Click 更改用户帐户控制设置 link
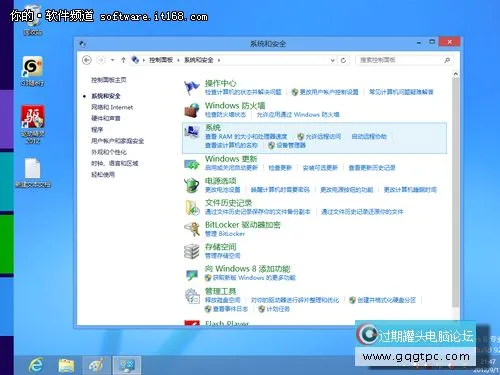 (329, 92)
